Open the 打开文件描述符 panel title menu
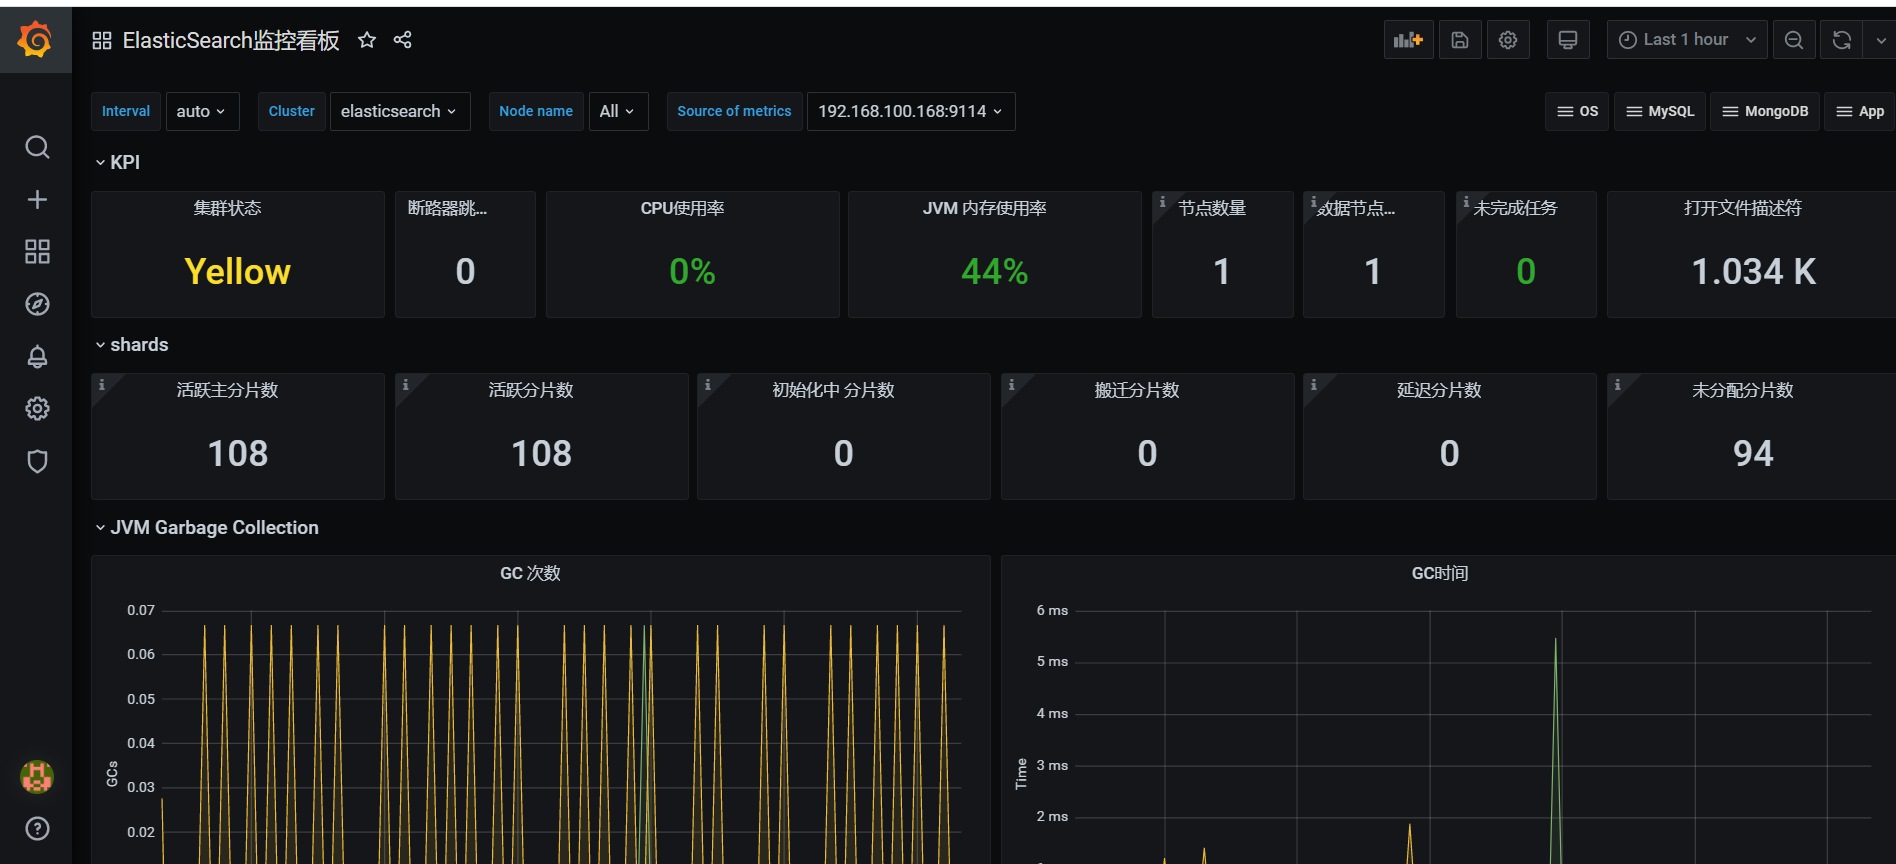1896x864 pixels. coord(1743,208)
